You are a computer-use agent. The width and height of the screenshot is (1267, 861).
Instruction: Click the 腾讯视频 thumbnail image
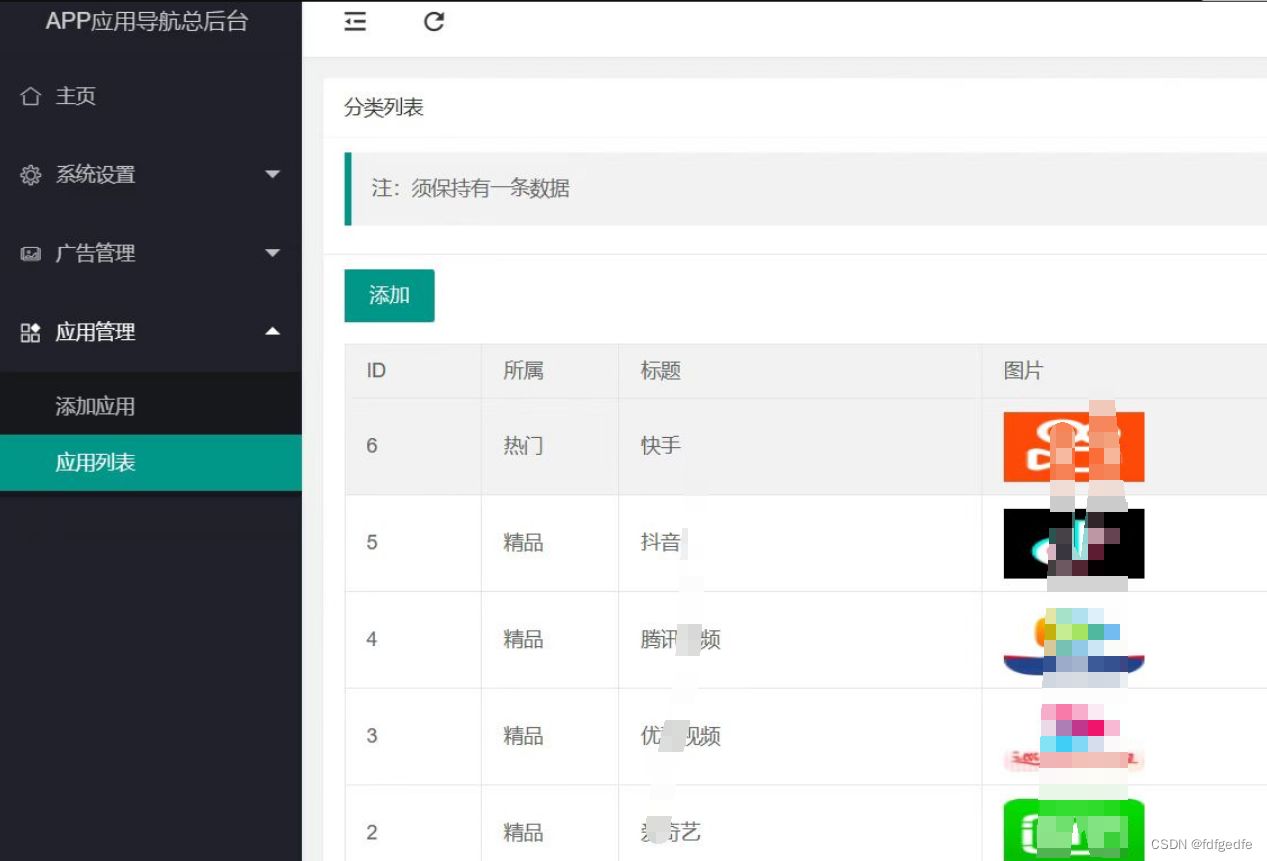point(1073,640)
